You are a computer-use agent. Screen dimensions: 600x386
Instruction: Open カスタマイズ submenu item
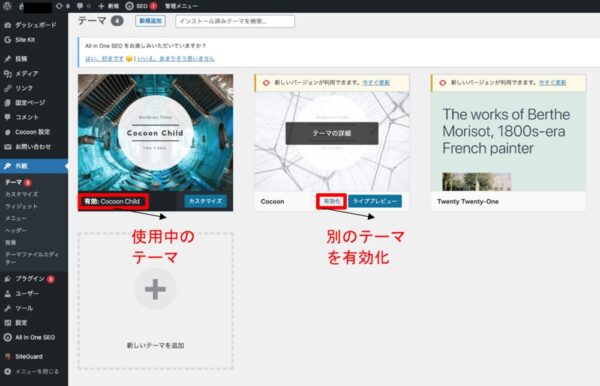pos(21,194)
